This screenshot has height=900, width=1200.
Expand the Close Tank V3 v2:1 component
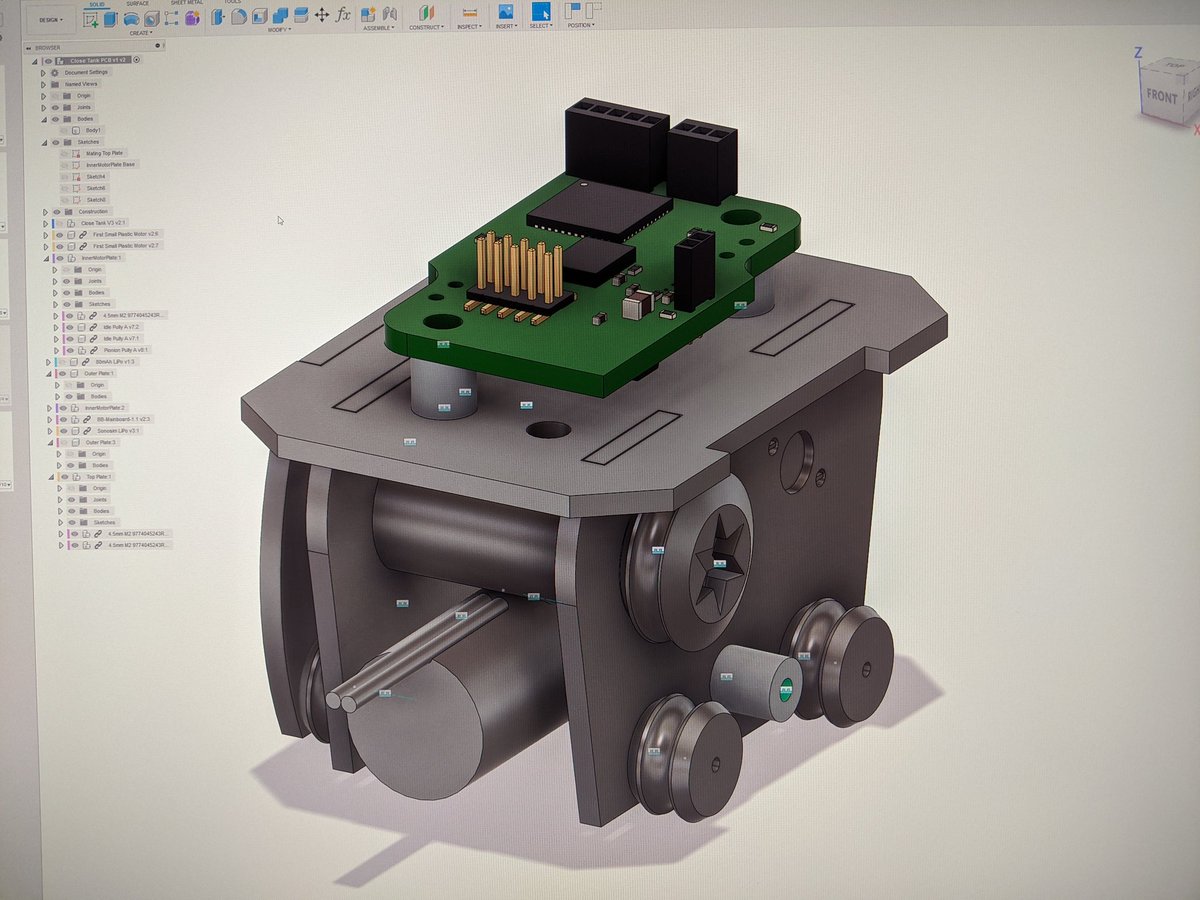(x=45, y=223)
